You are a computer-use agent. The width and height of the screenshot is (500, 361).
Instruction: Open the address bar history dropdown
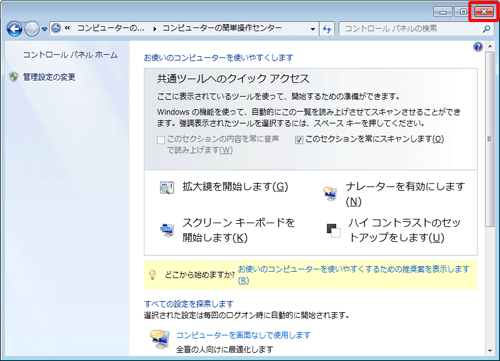pyautogui.click(x=313, y=29)
